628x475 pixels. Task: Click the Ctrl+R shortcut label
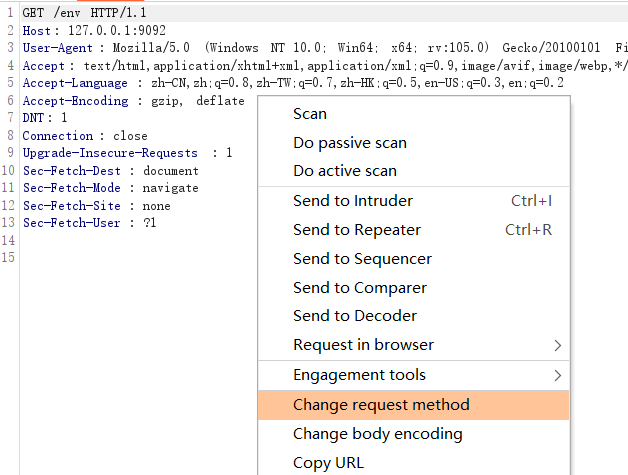pos(528,230)
